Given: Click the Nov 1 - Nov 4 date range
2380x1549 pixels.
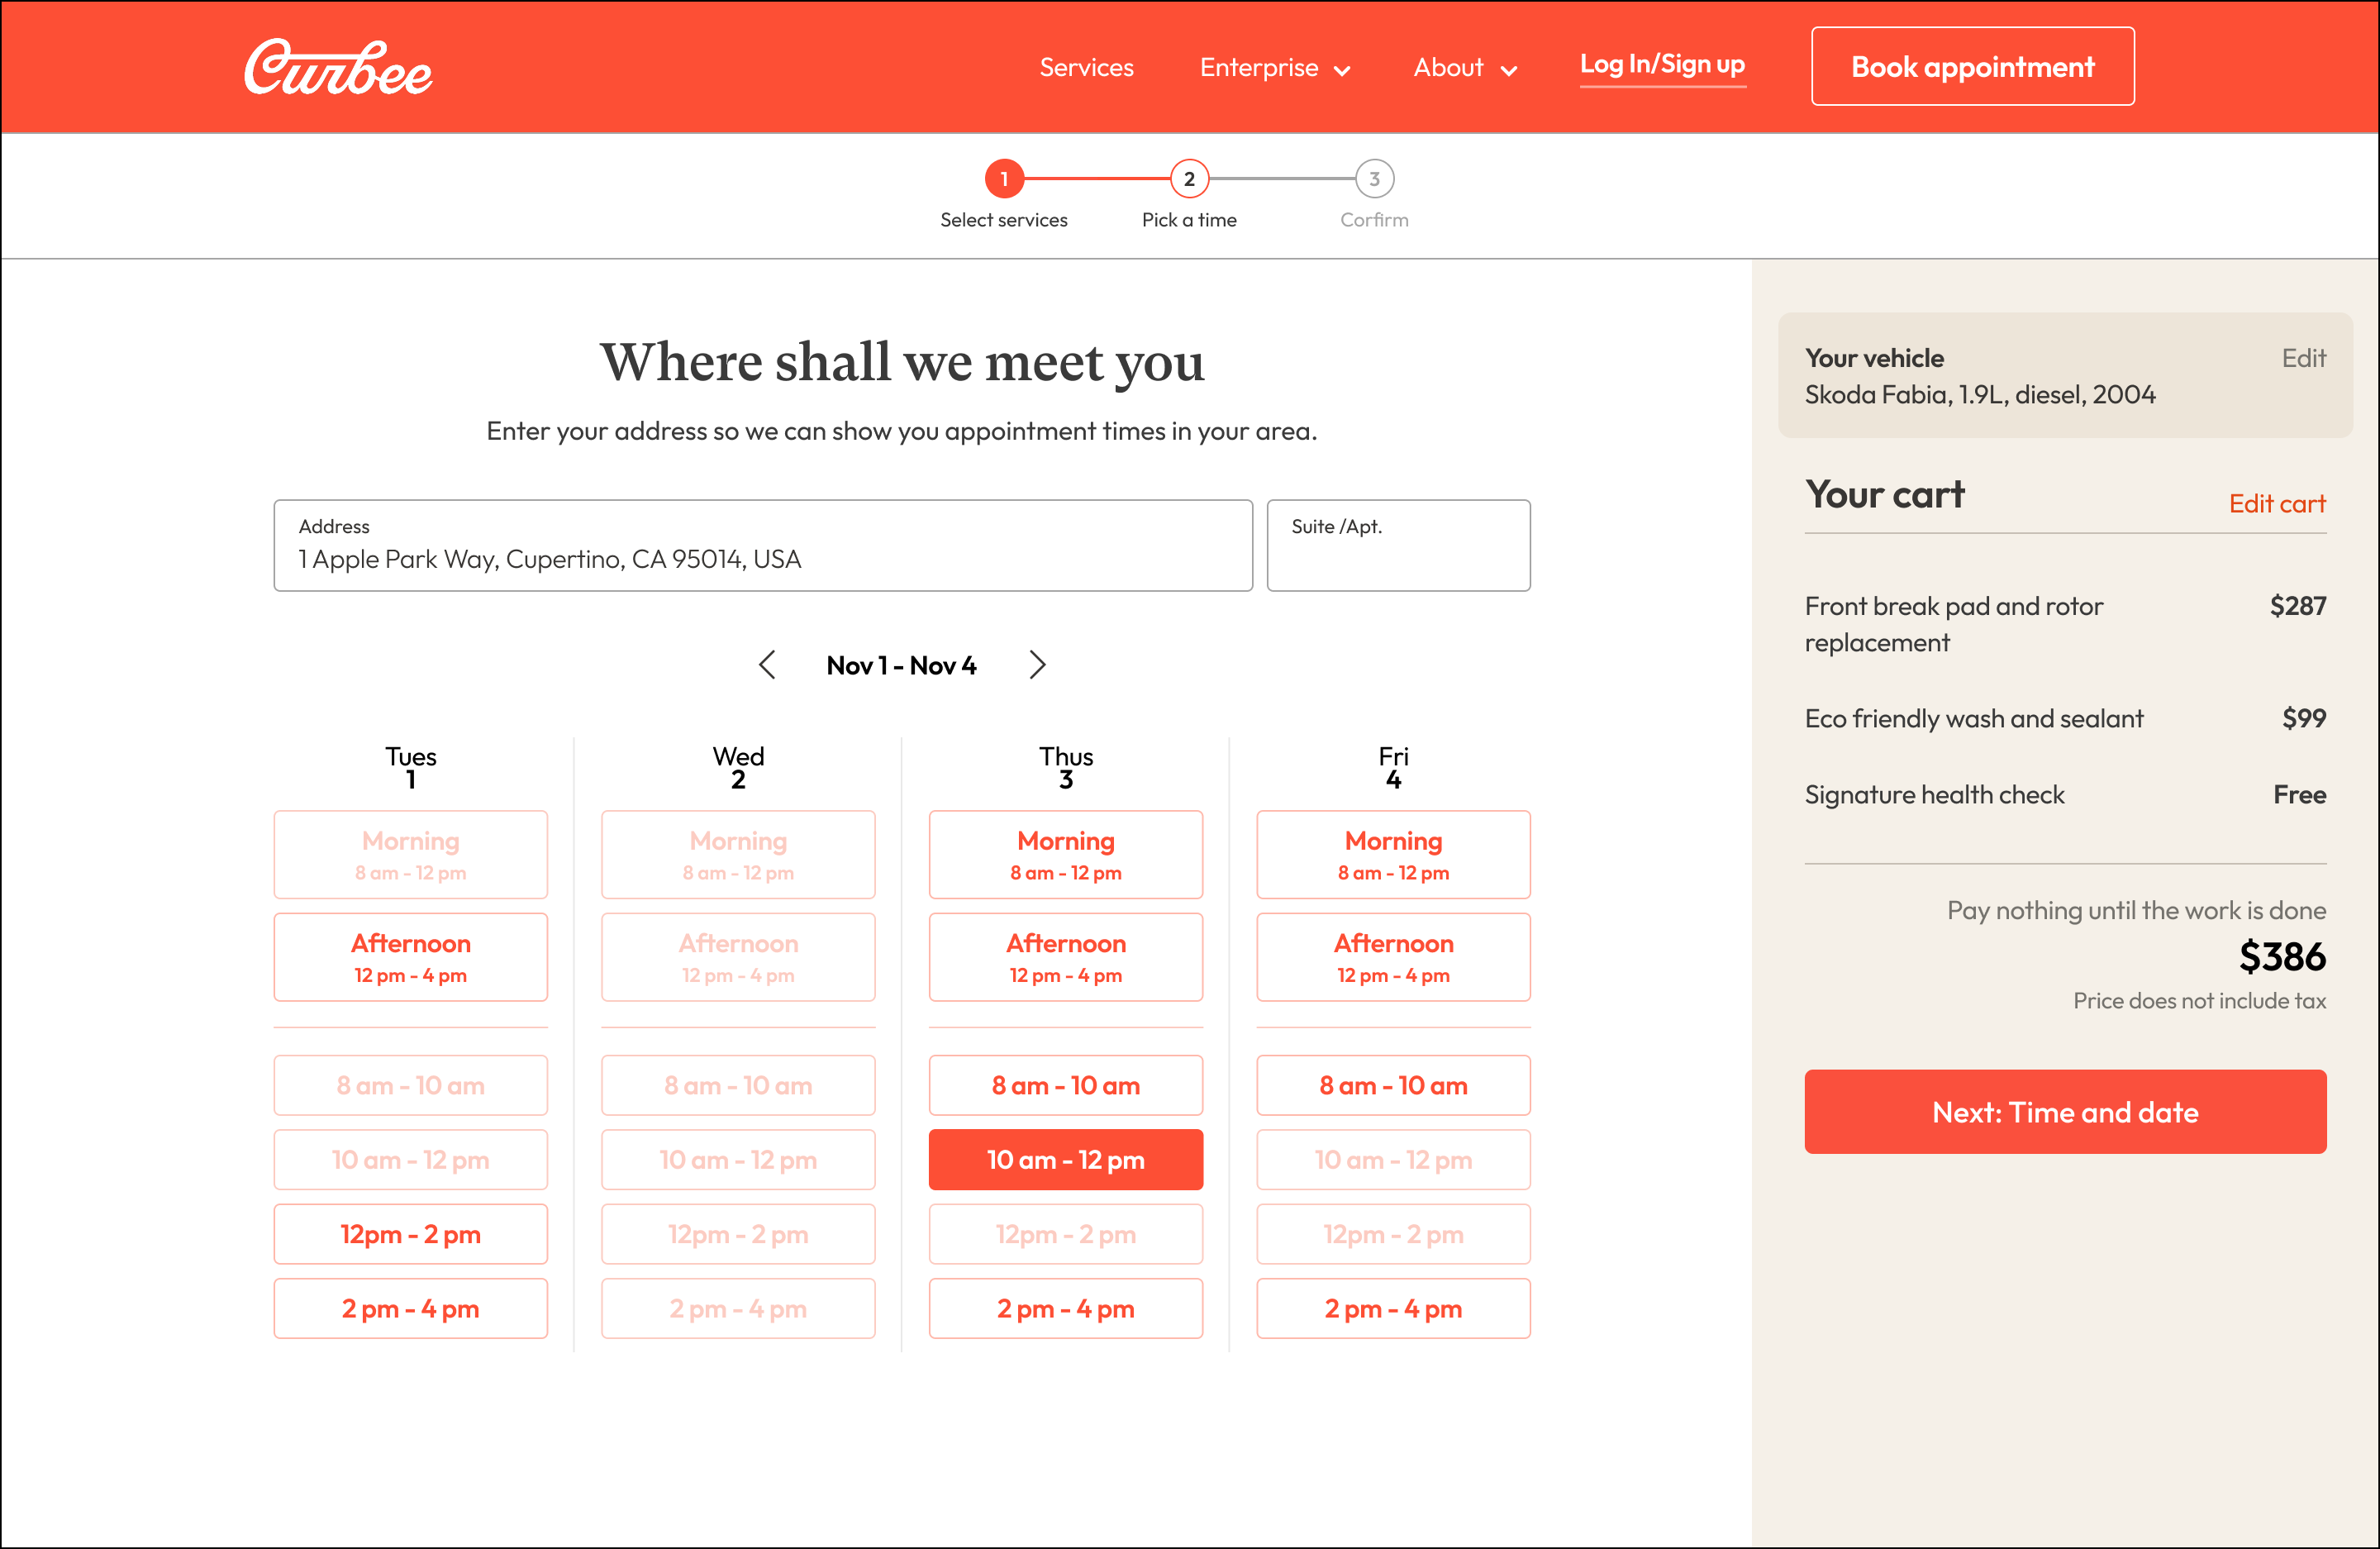Looking at the screenshot, I should click(x=901, y=665).
